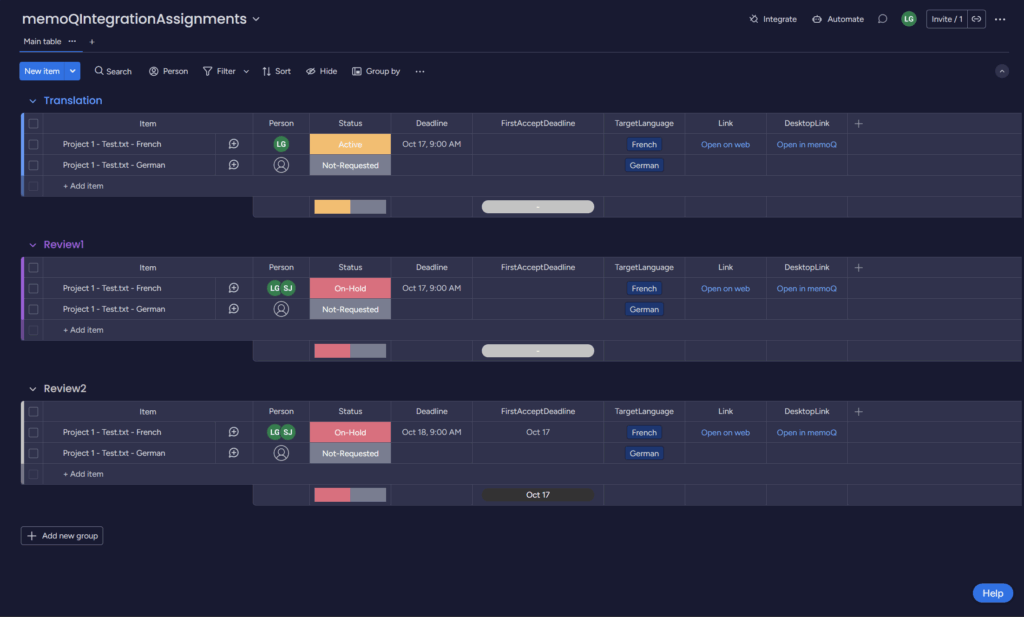Expand the board title dropdown chevron
The height and width of the screenshot is (617, 1024).
(x=256, y=19)
